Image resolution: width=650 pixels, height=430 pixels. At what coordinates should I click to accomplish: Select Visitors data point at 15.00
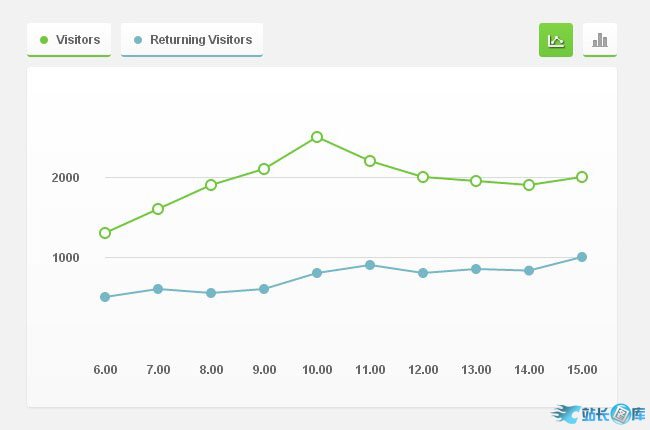click(582, 177)
